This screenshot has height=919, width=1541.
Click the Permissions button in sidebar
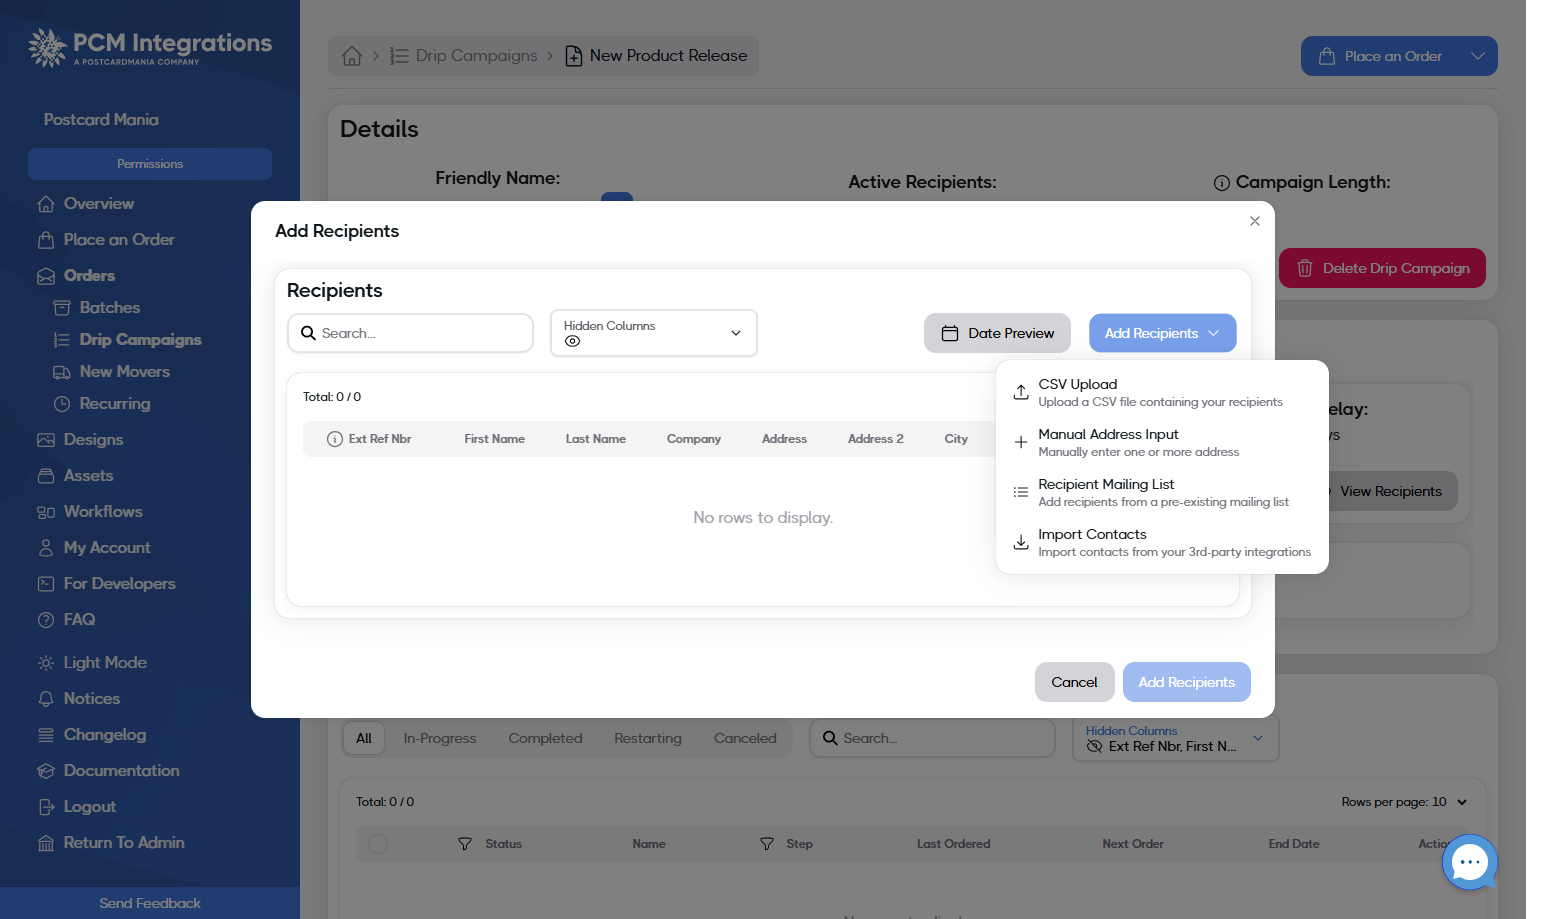[150, 164]
